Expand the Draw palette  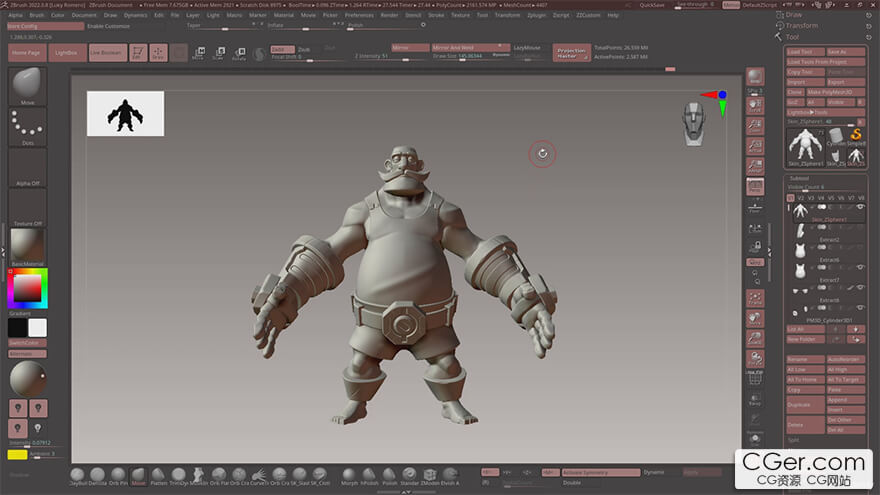coord(796,15)
